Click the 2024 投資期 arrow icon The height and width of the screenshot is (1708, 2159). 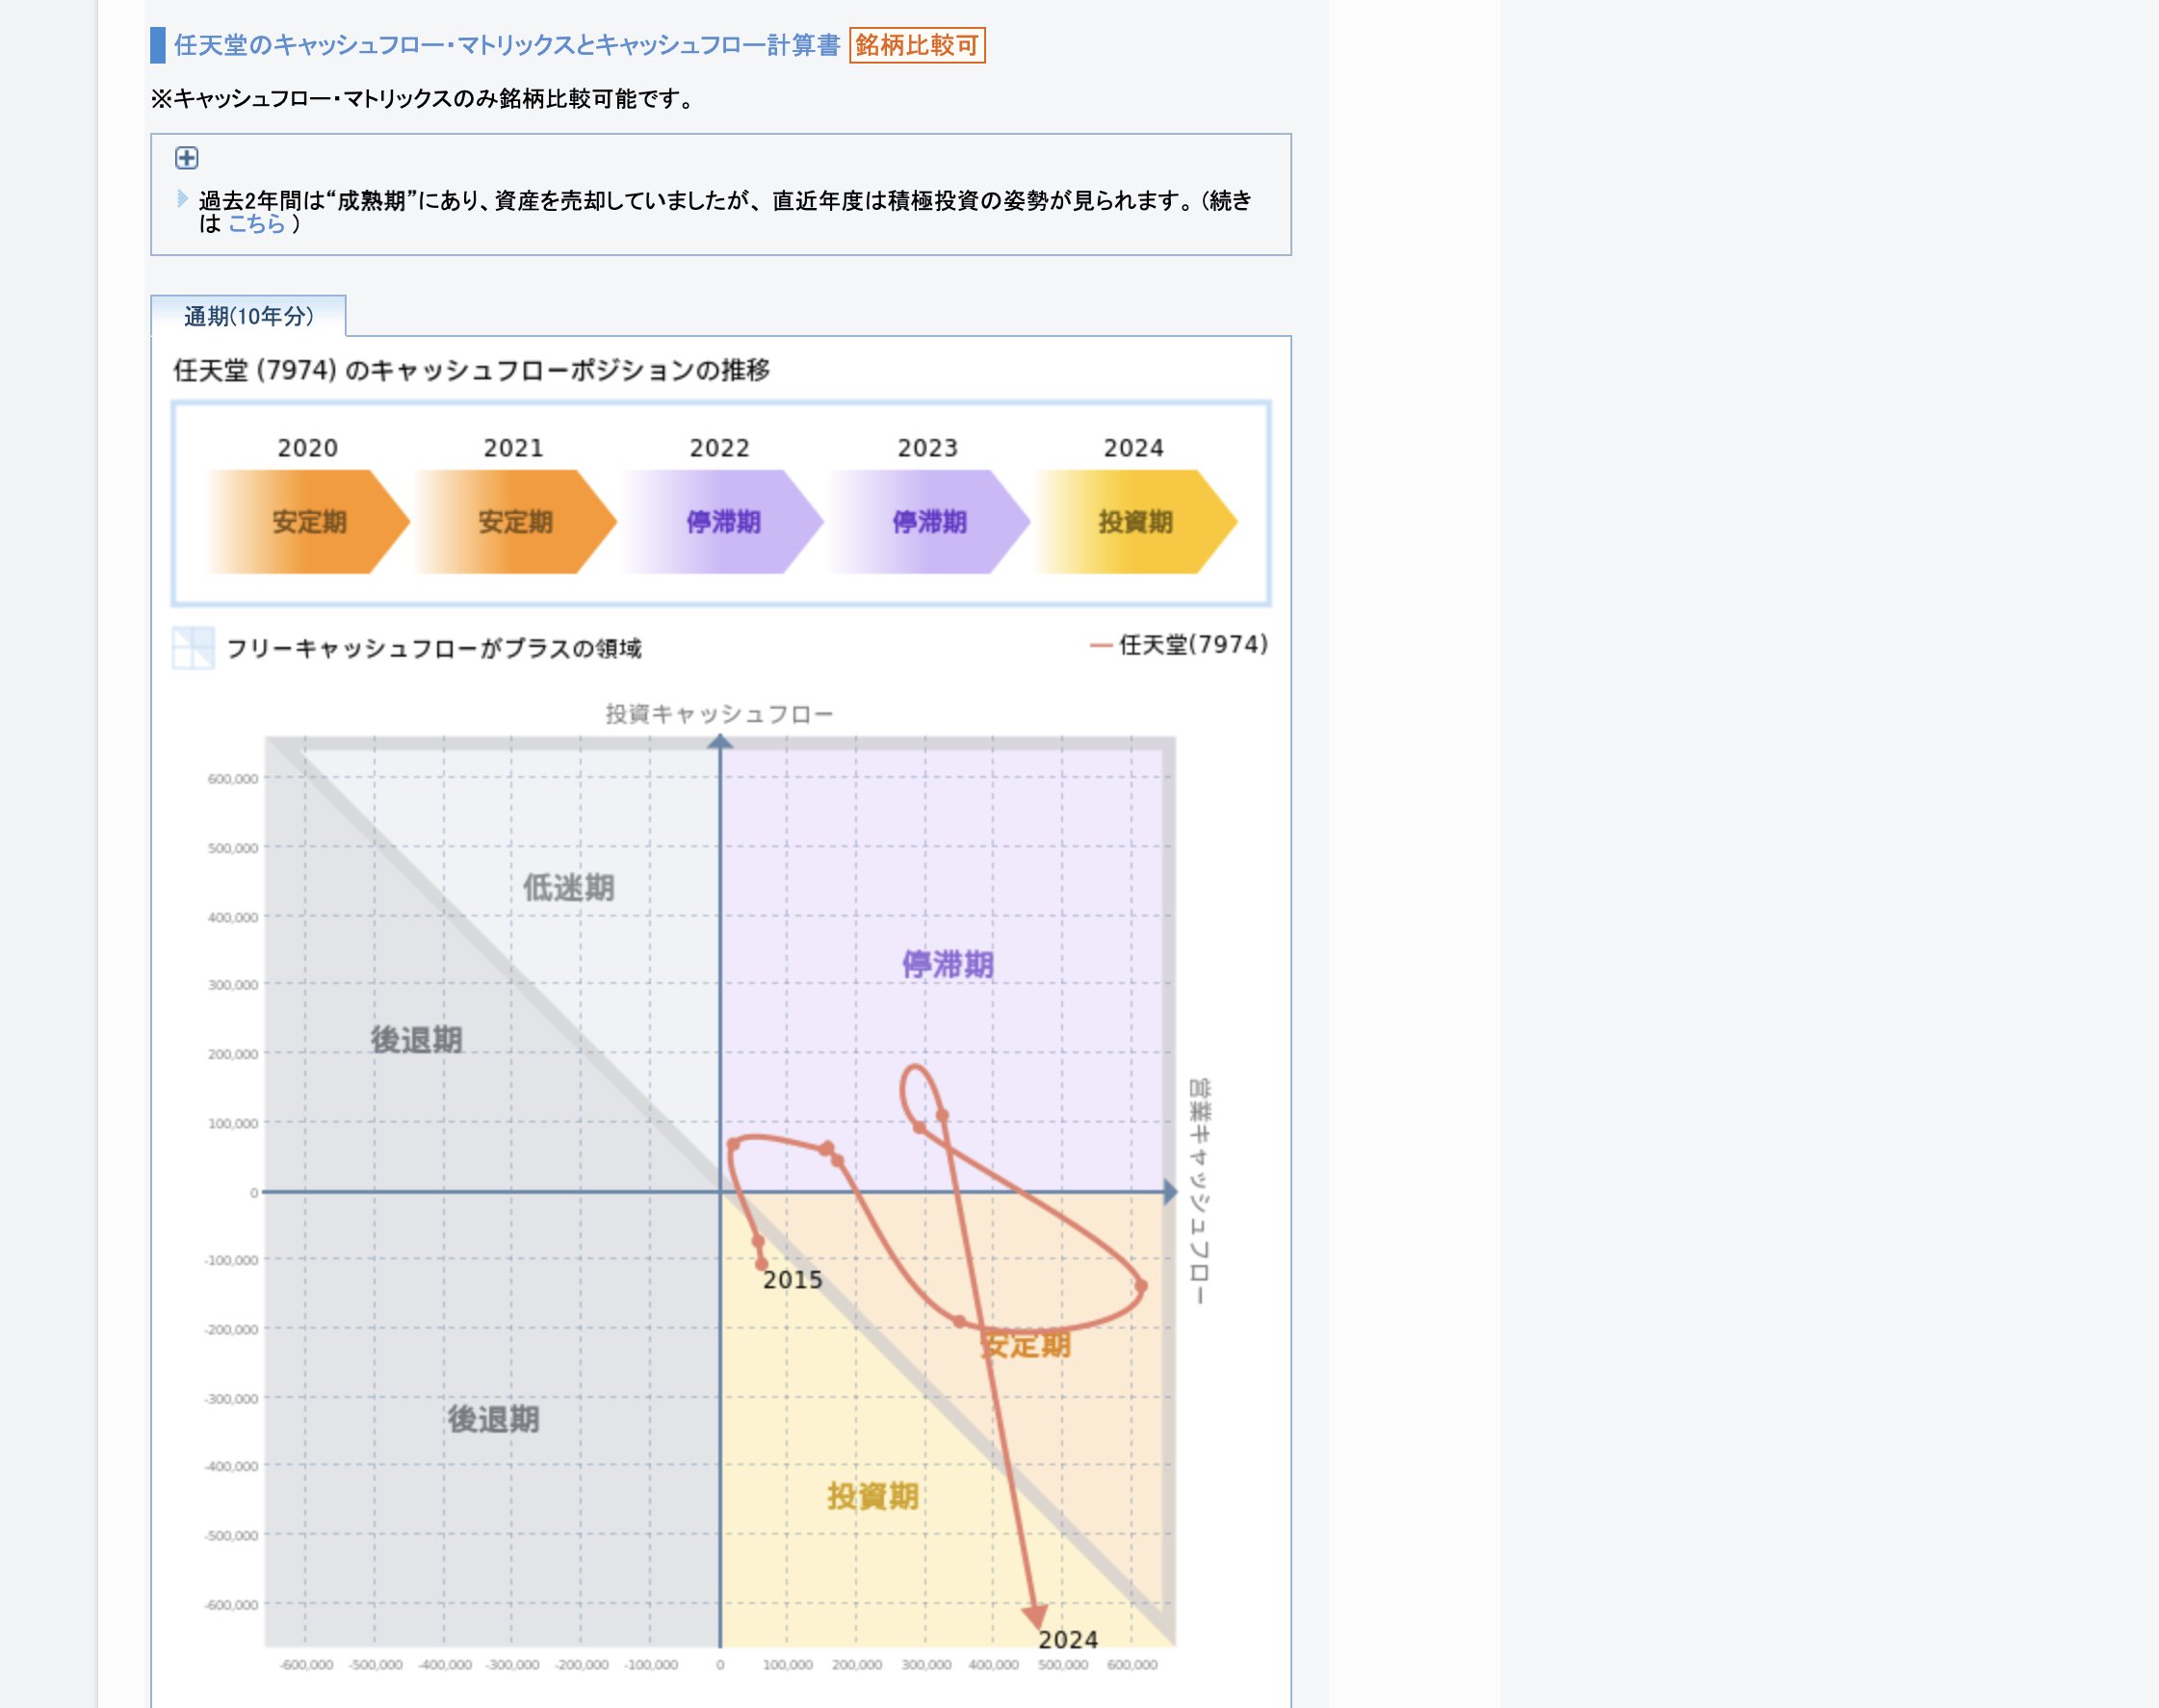(1134, 521)
